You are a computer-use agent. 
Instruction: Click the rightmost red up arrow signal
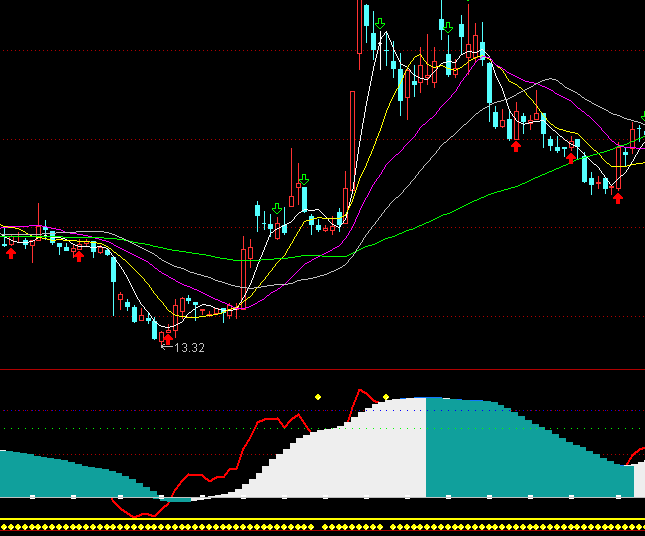coord(618,198)
